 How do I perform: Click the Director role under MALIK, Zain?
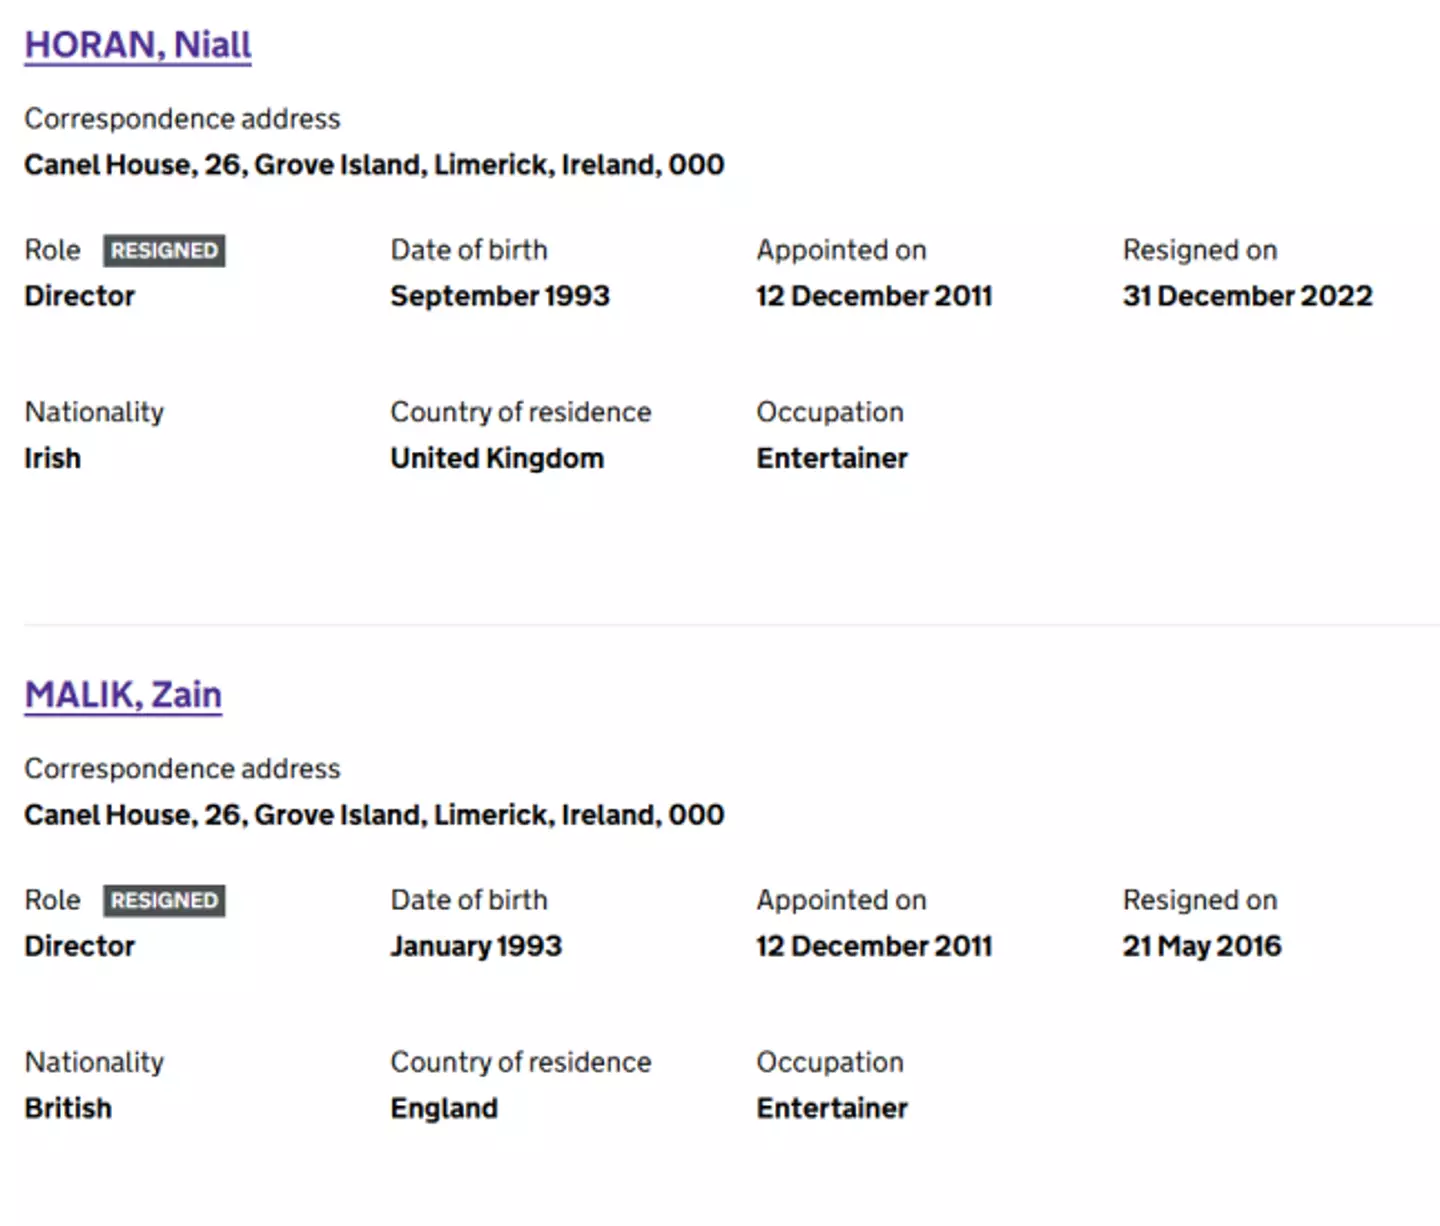pos(79,946)
